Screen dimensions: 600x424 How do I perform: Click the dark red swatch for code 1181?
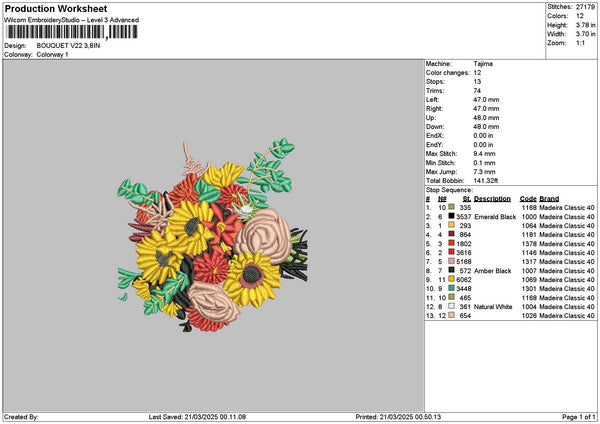point(452,234)
